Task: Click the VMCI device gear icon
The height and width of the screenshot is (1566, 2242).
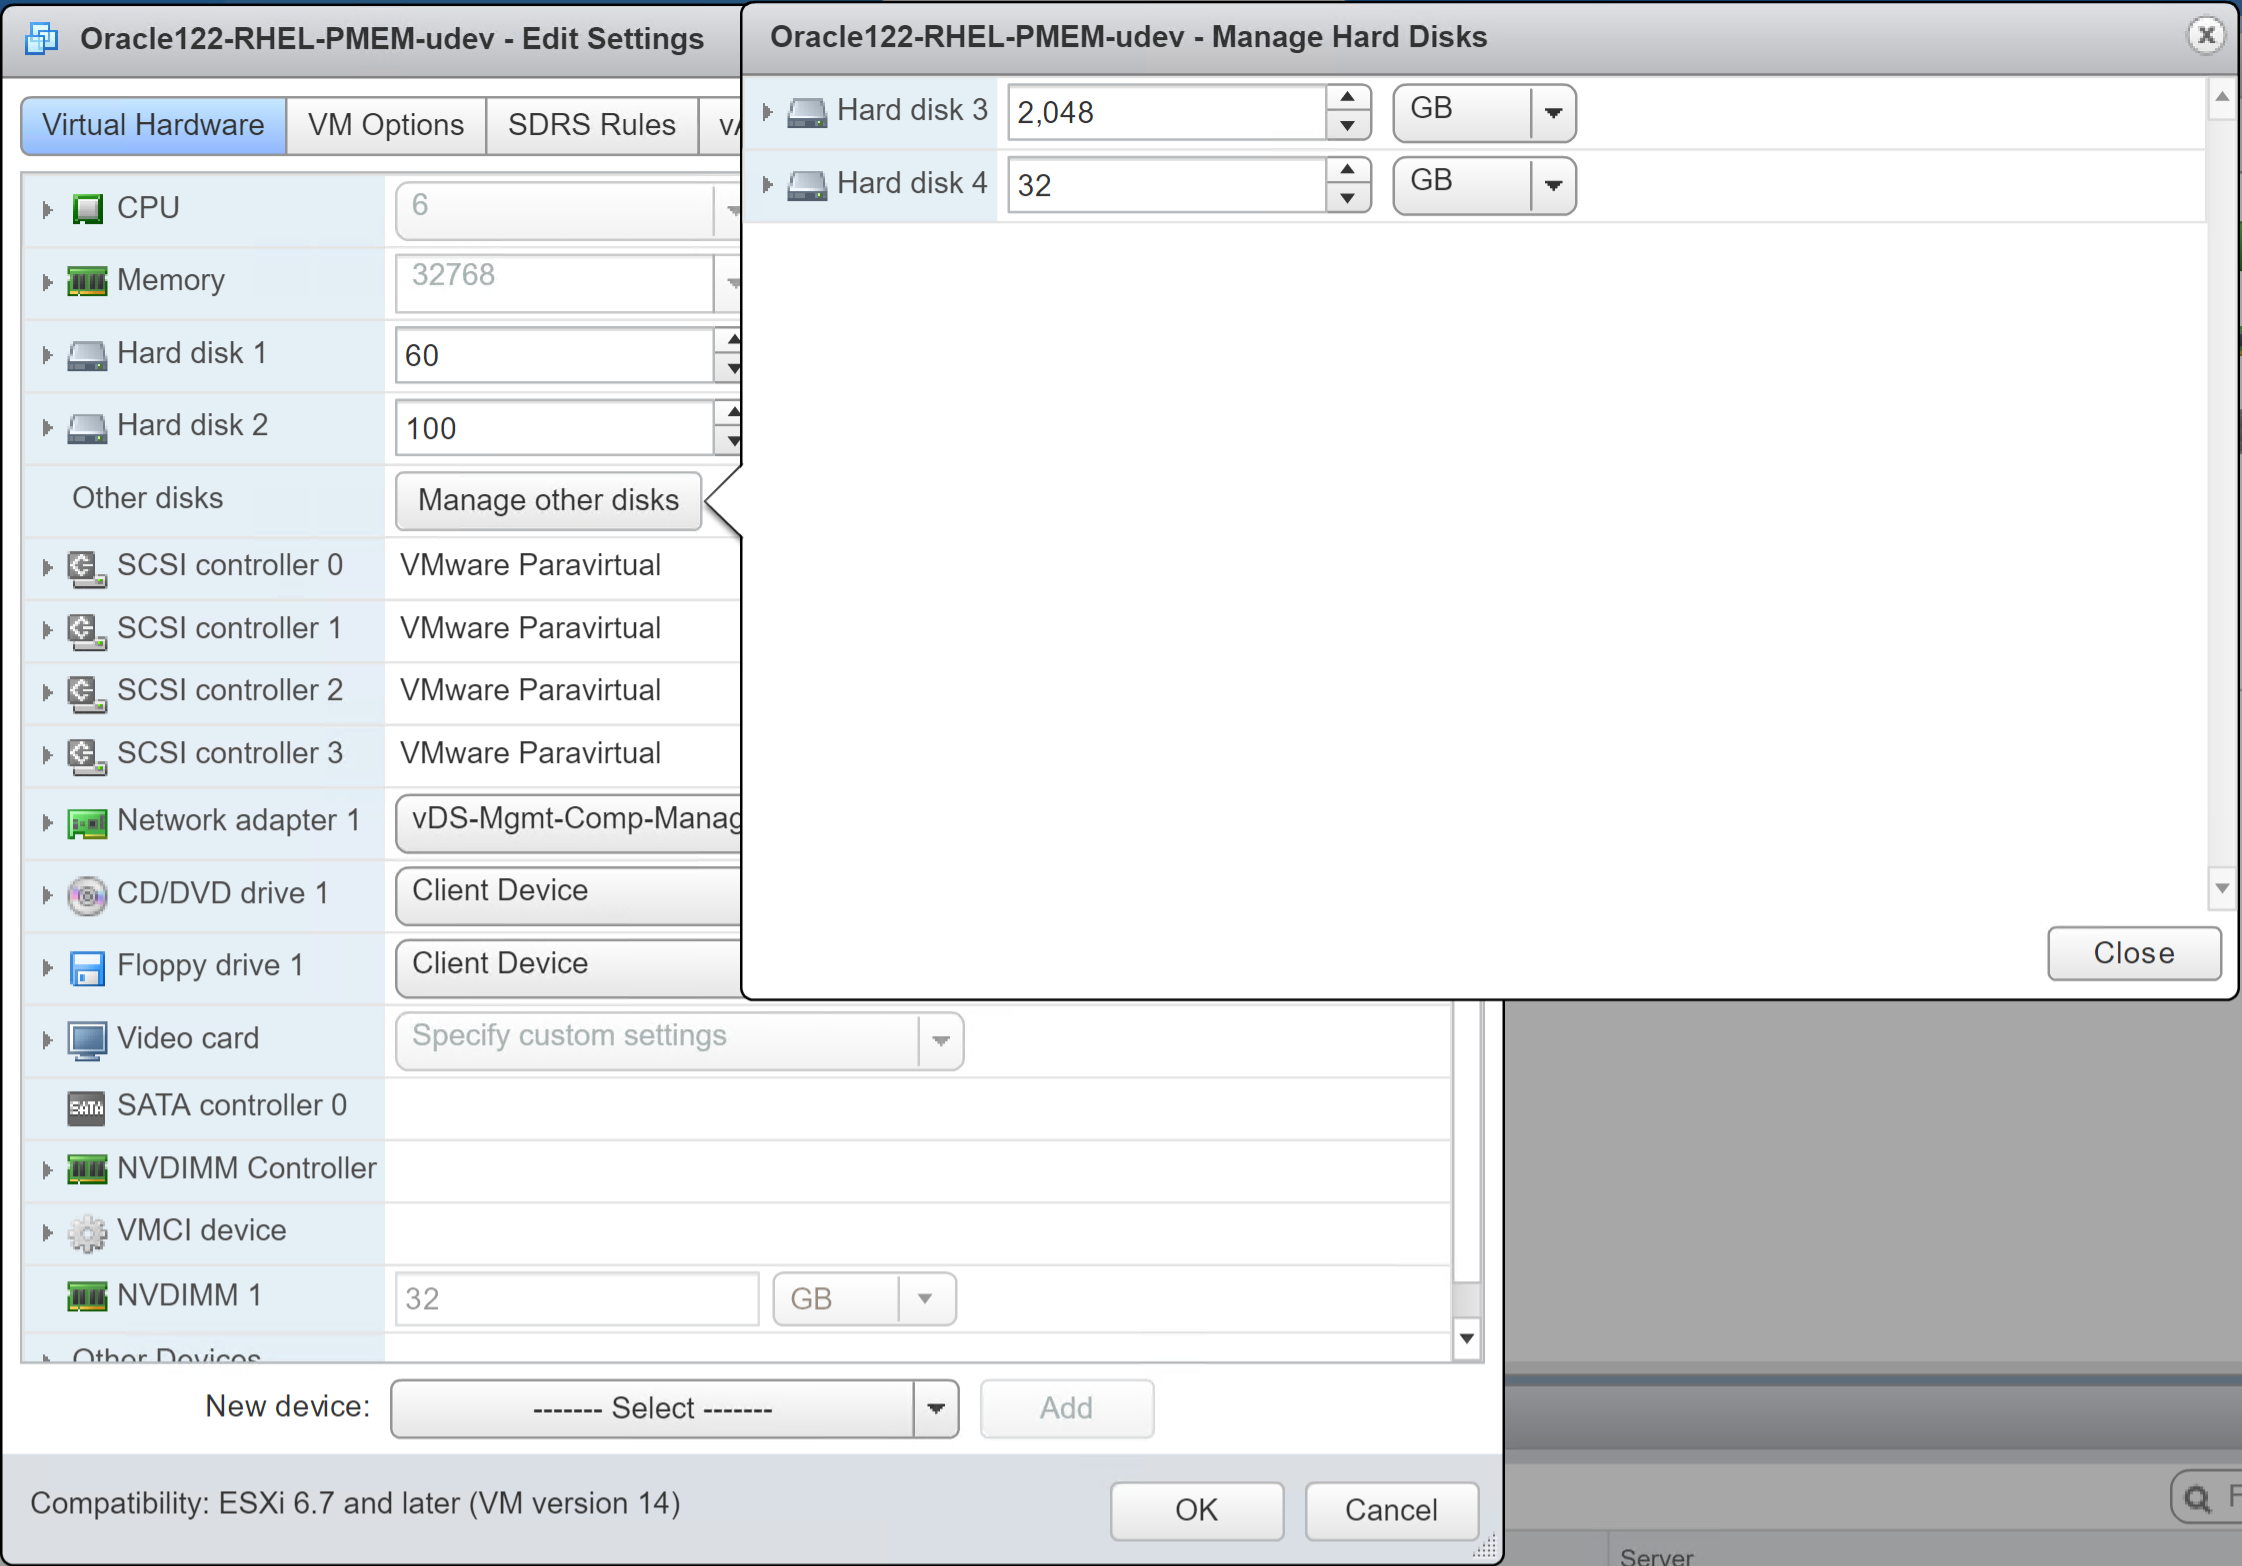Action: coord(87,1232)
